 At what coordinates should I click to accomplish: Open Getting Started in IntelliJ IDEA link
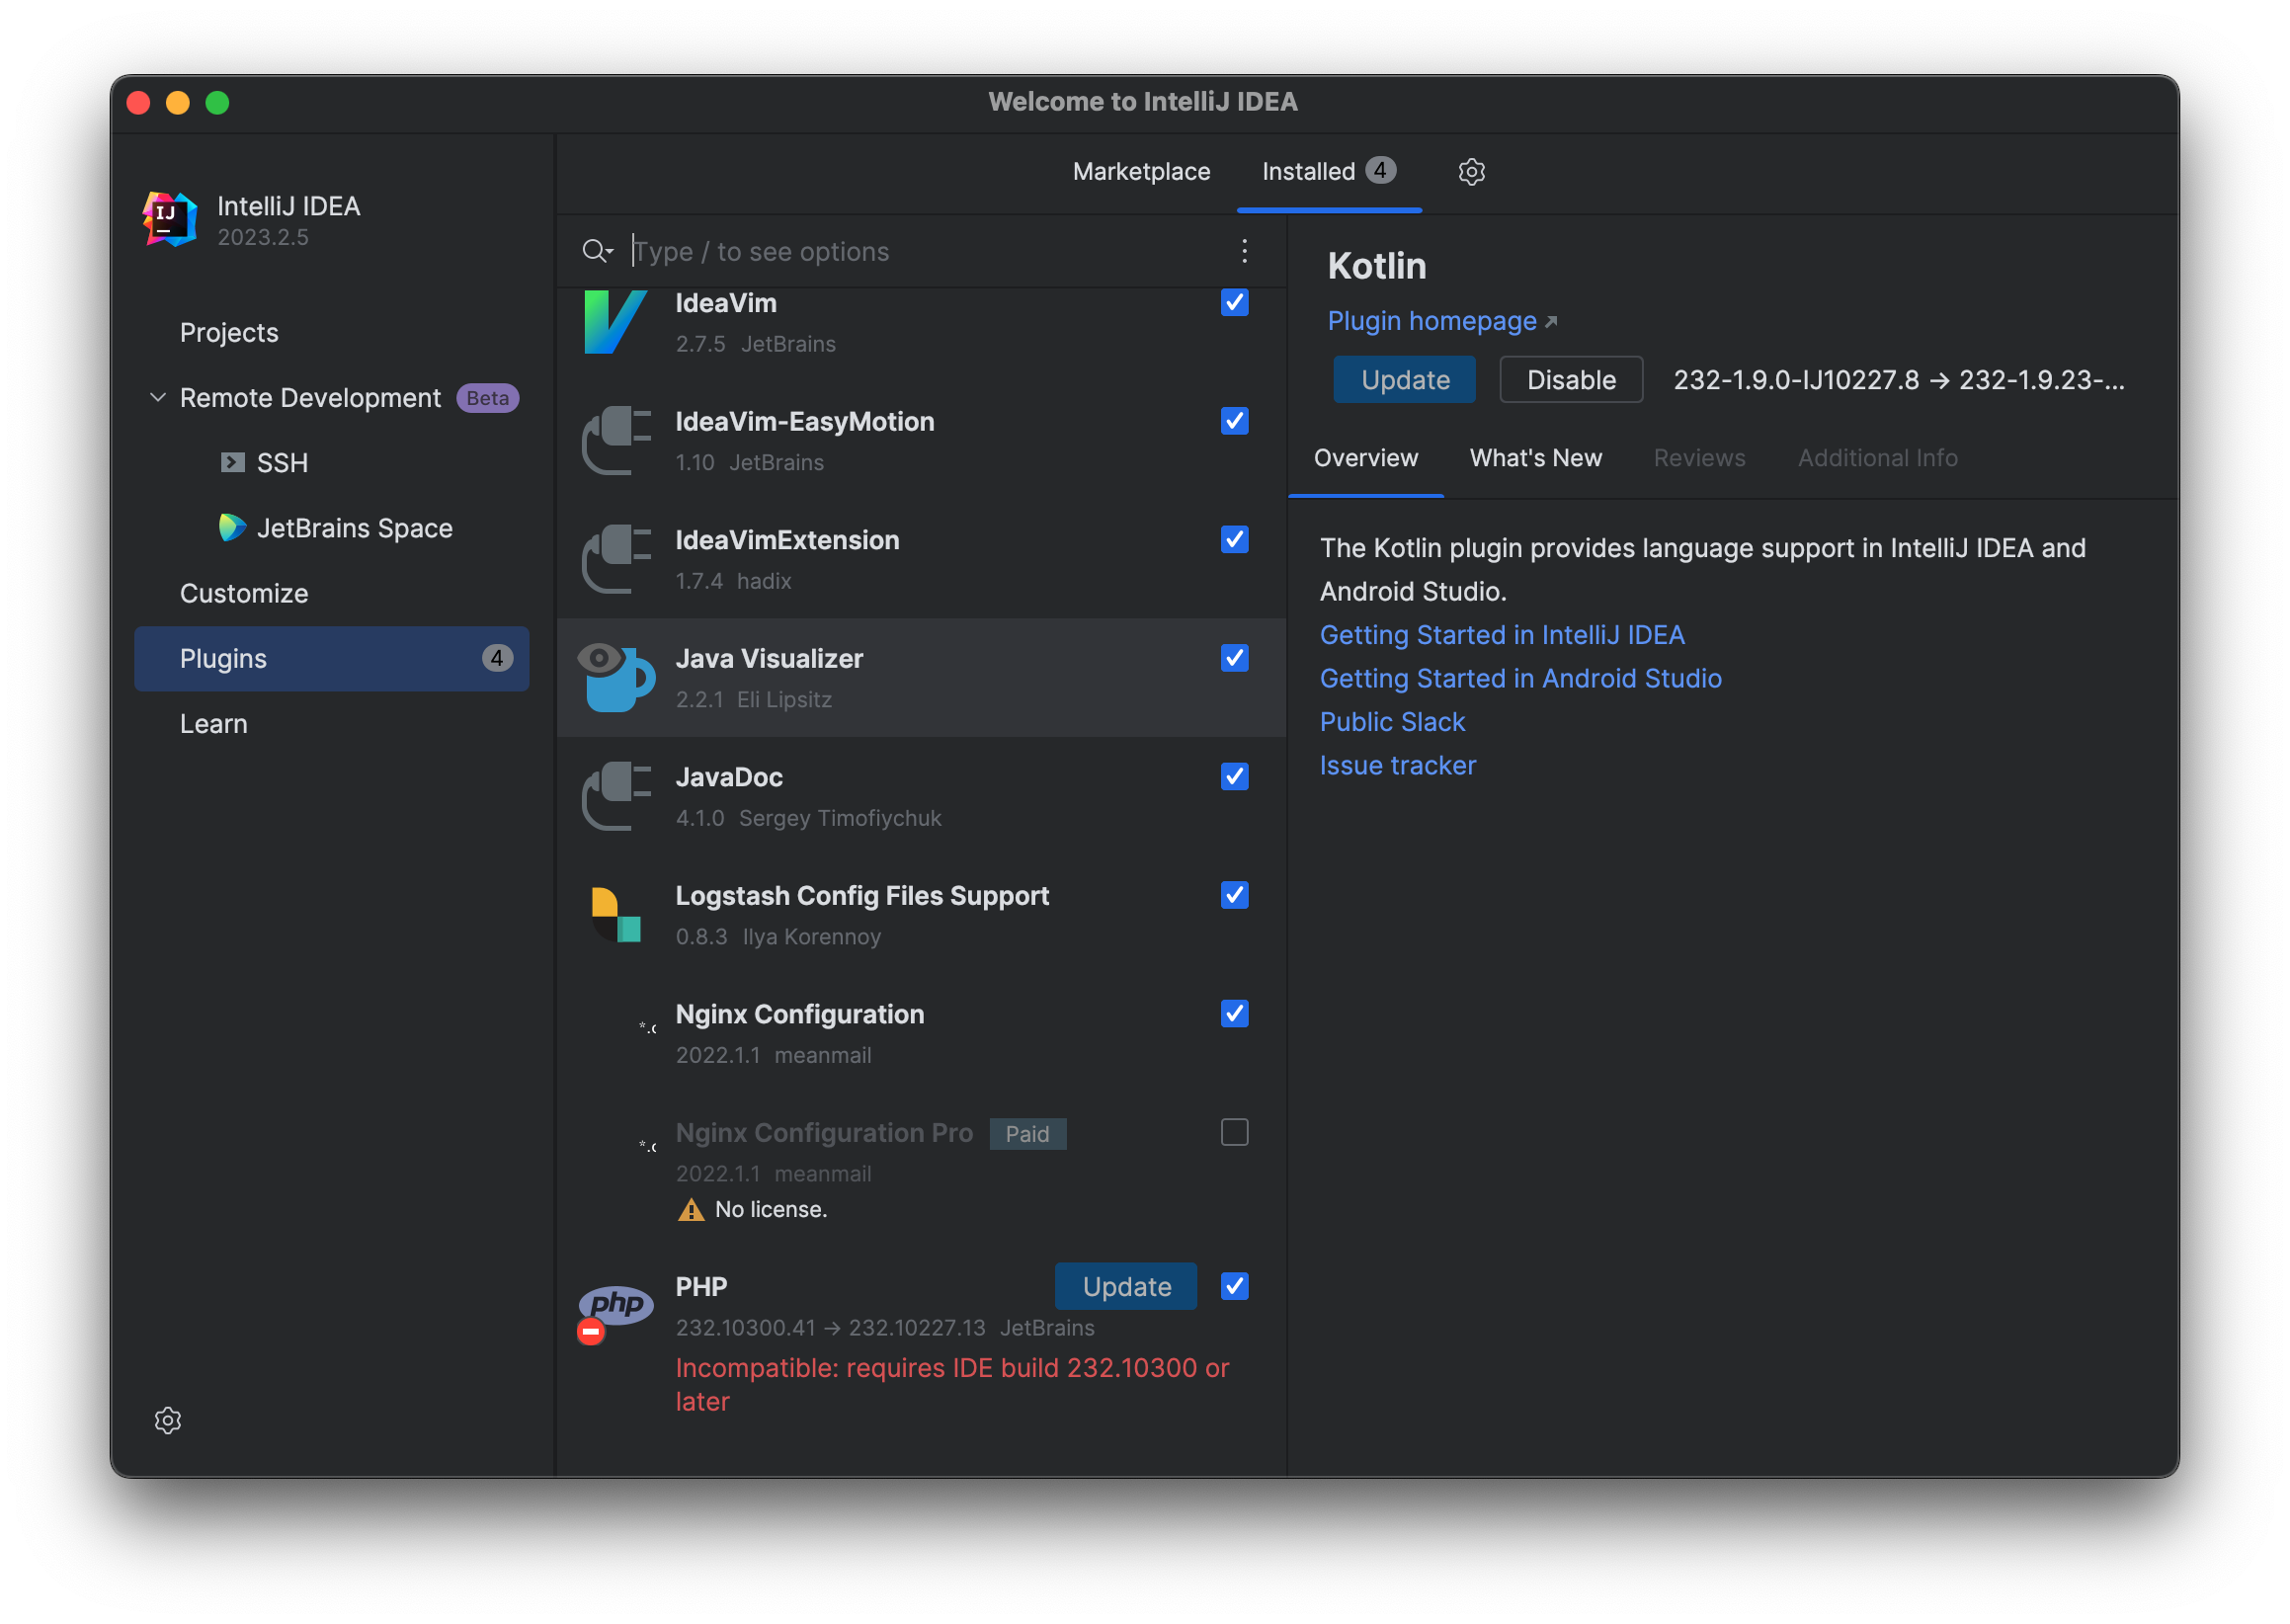(1502, 635)
